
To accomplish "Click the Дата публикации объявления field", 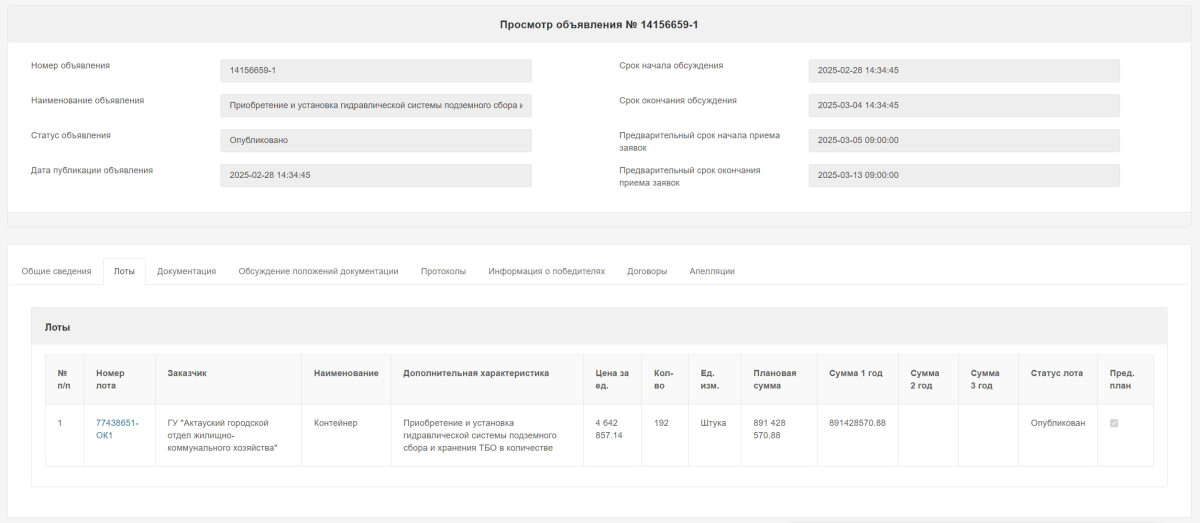I will tap(376, 175).
